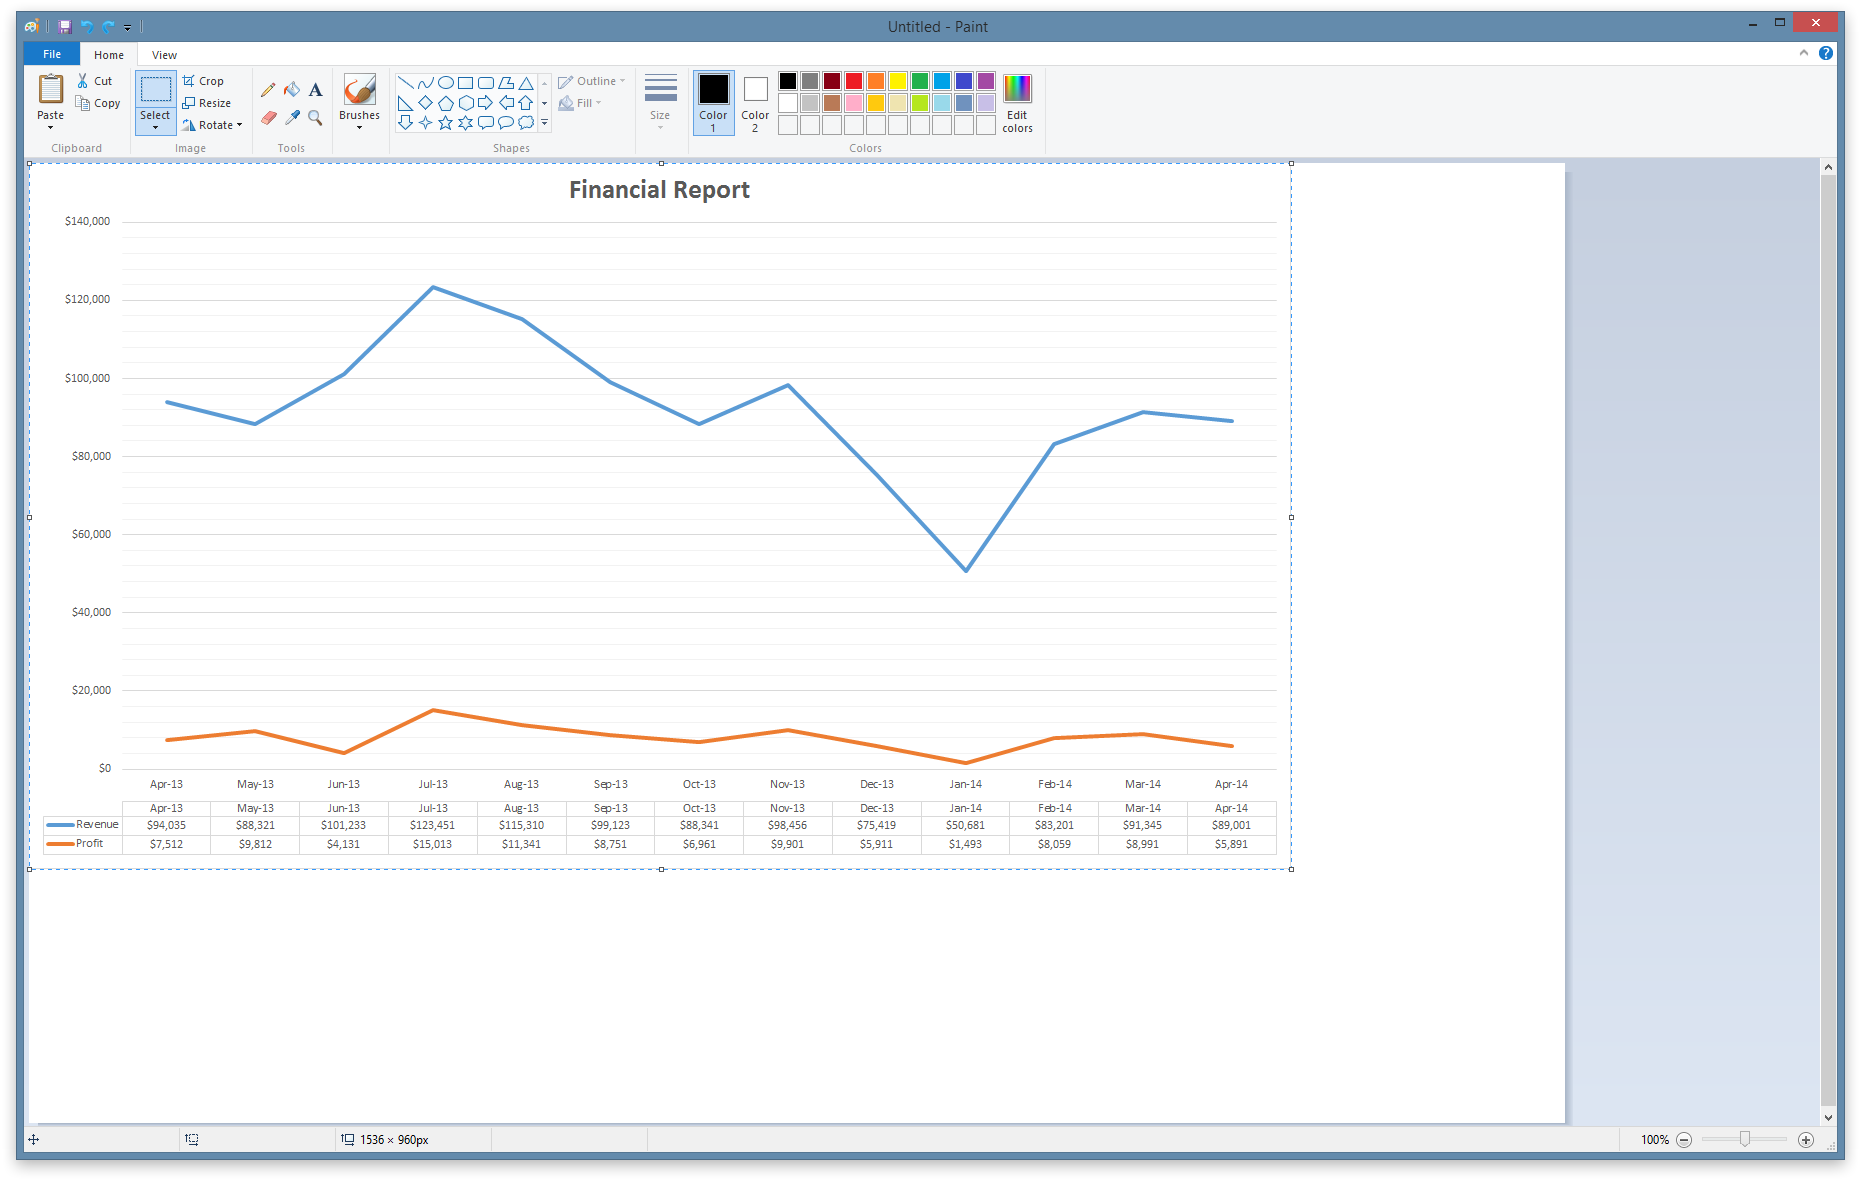Select the Five-point star shape
1861x1181 pixels.
click(x=446, y=123)
